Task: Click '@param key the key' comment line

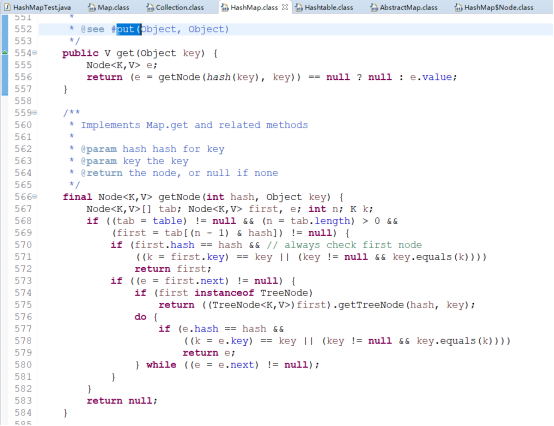Action: [135, 161]
